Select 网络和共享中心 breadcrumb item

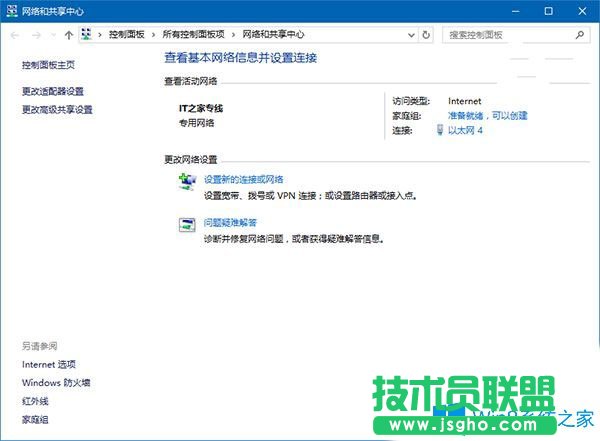[273, 34]
